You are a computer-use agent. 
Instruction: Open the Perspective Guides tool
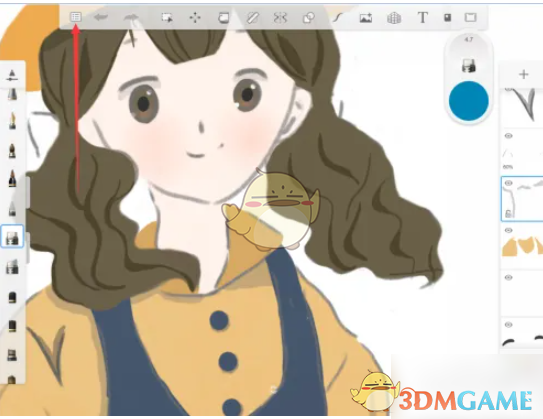coord(394,17)
